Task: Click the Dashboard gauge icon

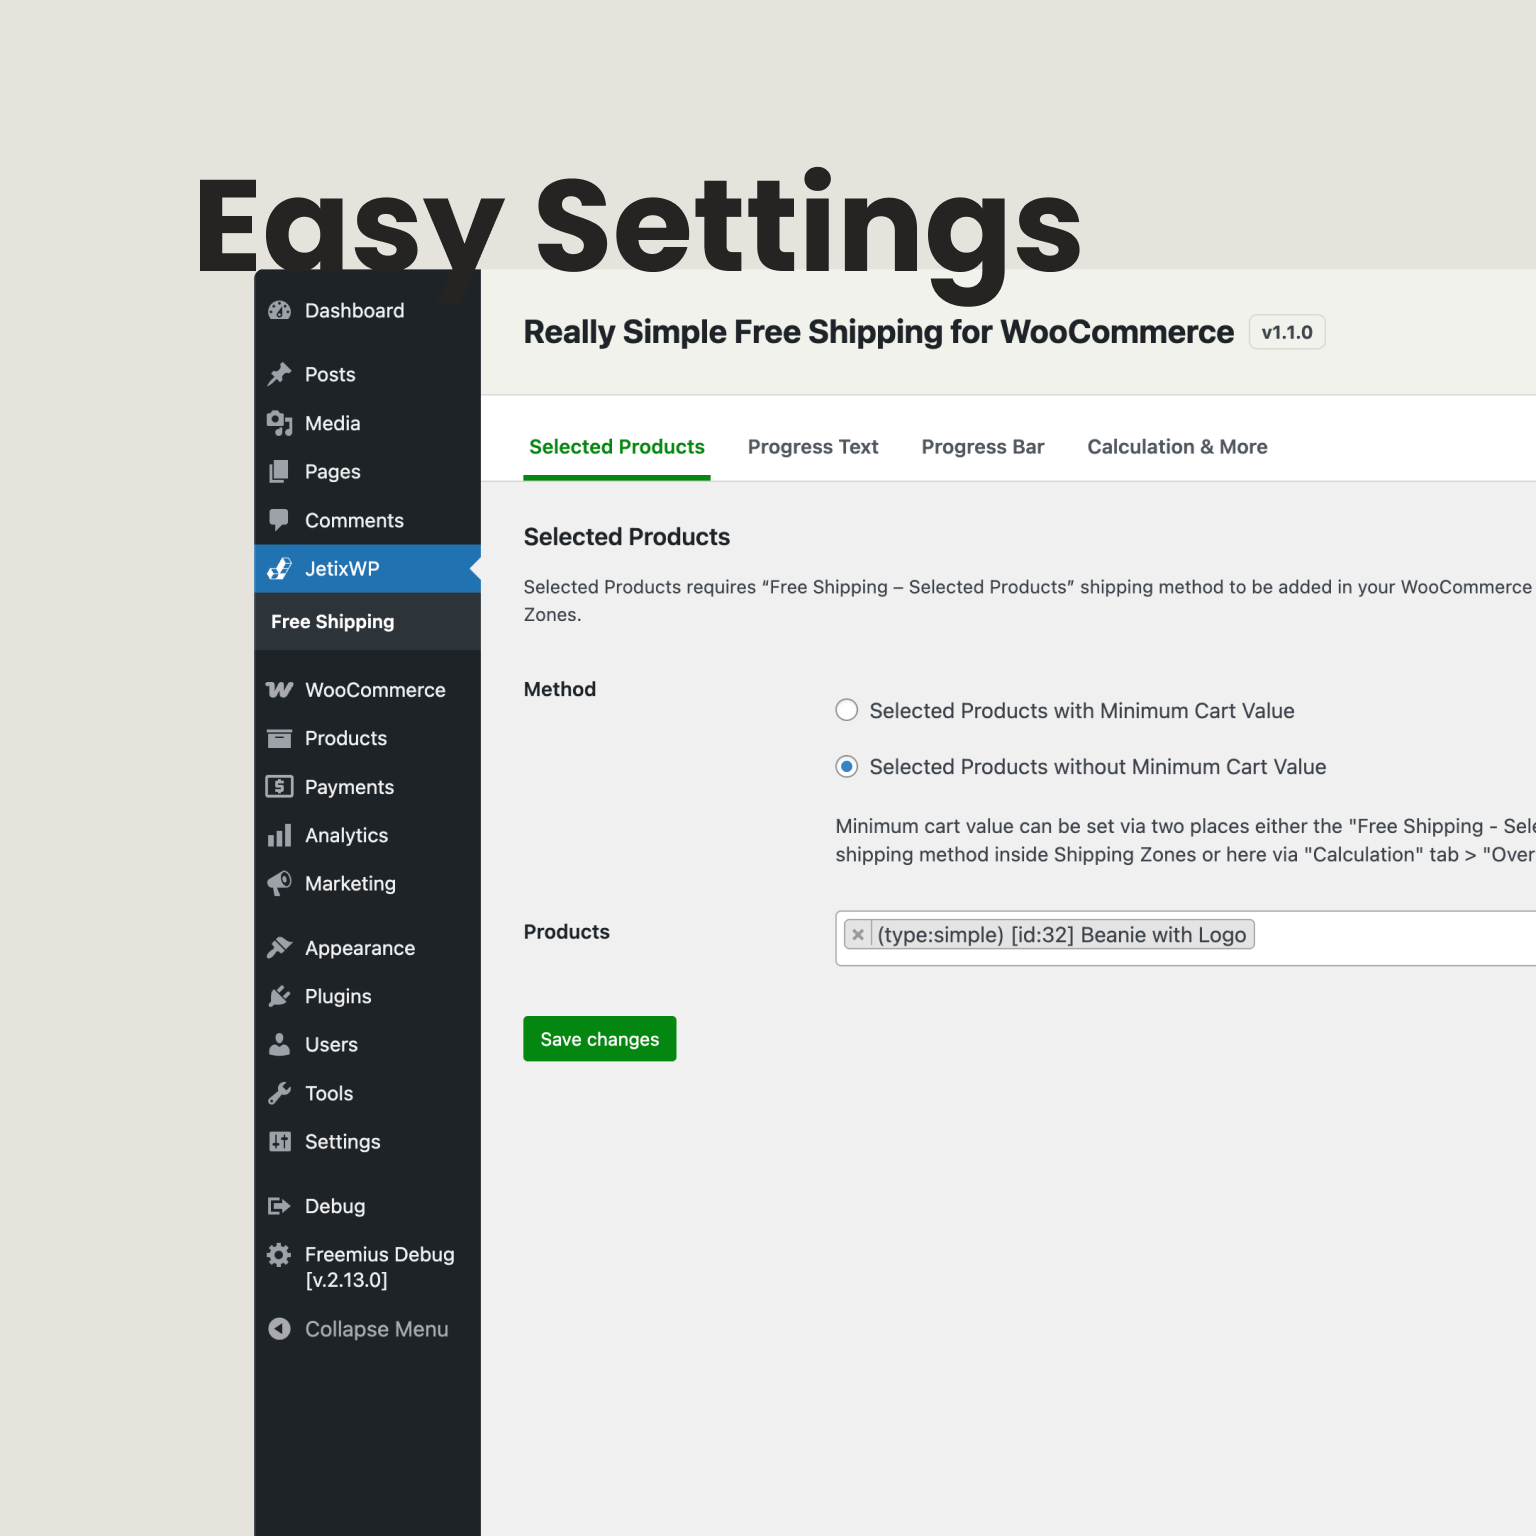Action: [279, 311]
